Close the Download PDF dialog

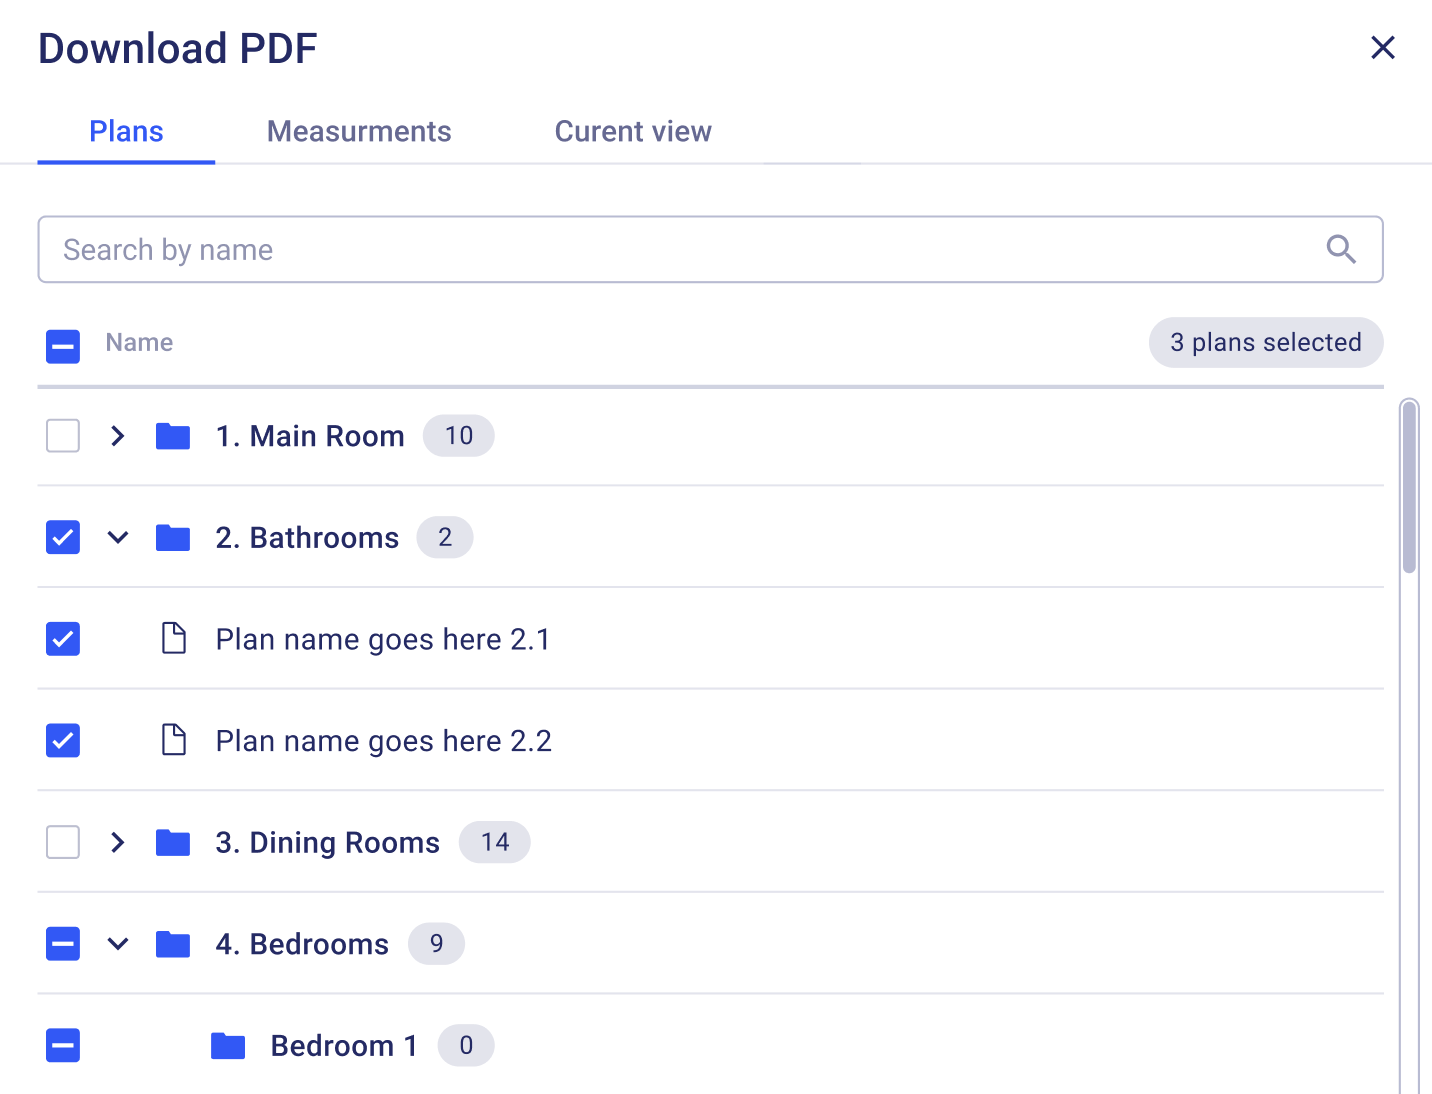(x=1383, y=47)
